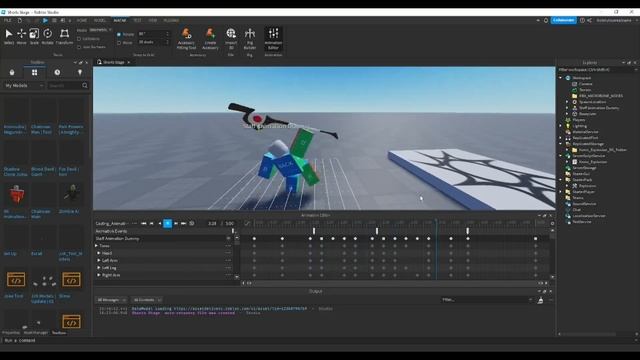Open the My Models dropdown in Toolbox
640x360 pixels.
(x=24, y=86)
